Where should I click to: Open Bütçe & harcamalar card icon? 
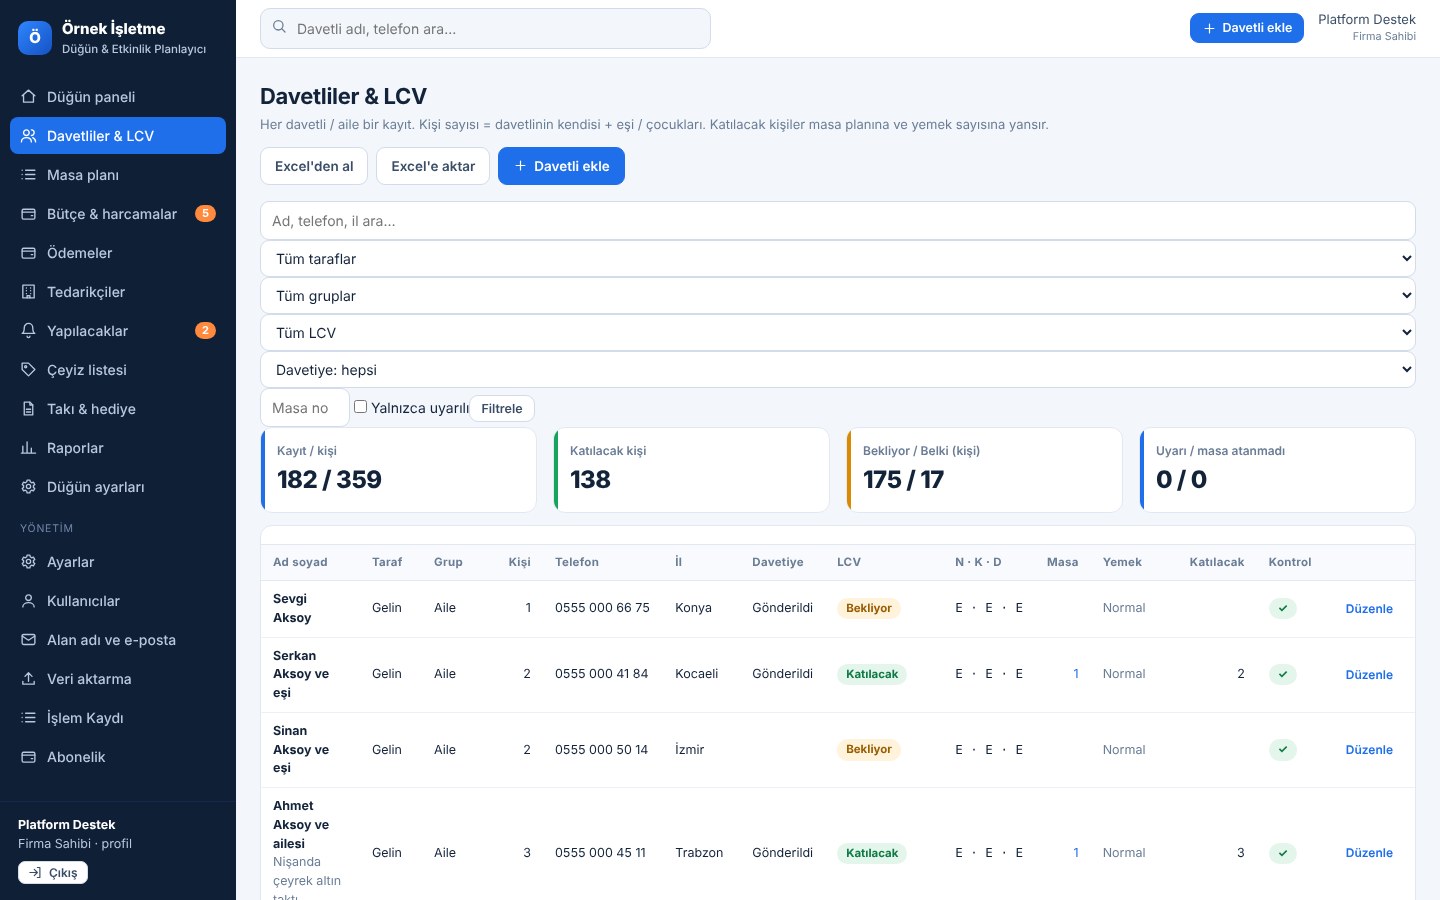[x=29, y=214]
